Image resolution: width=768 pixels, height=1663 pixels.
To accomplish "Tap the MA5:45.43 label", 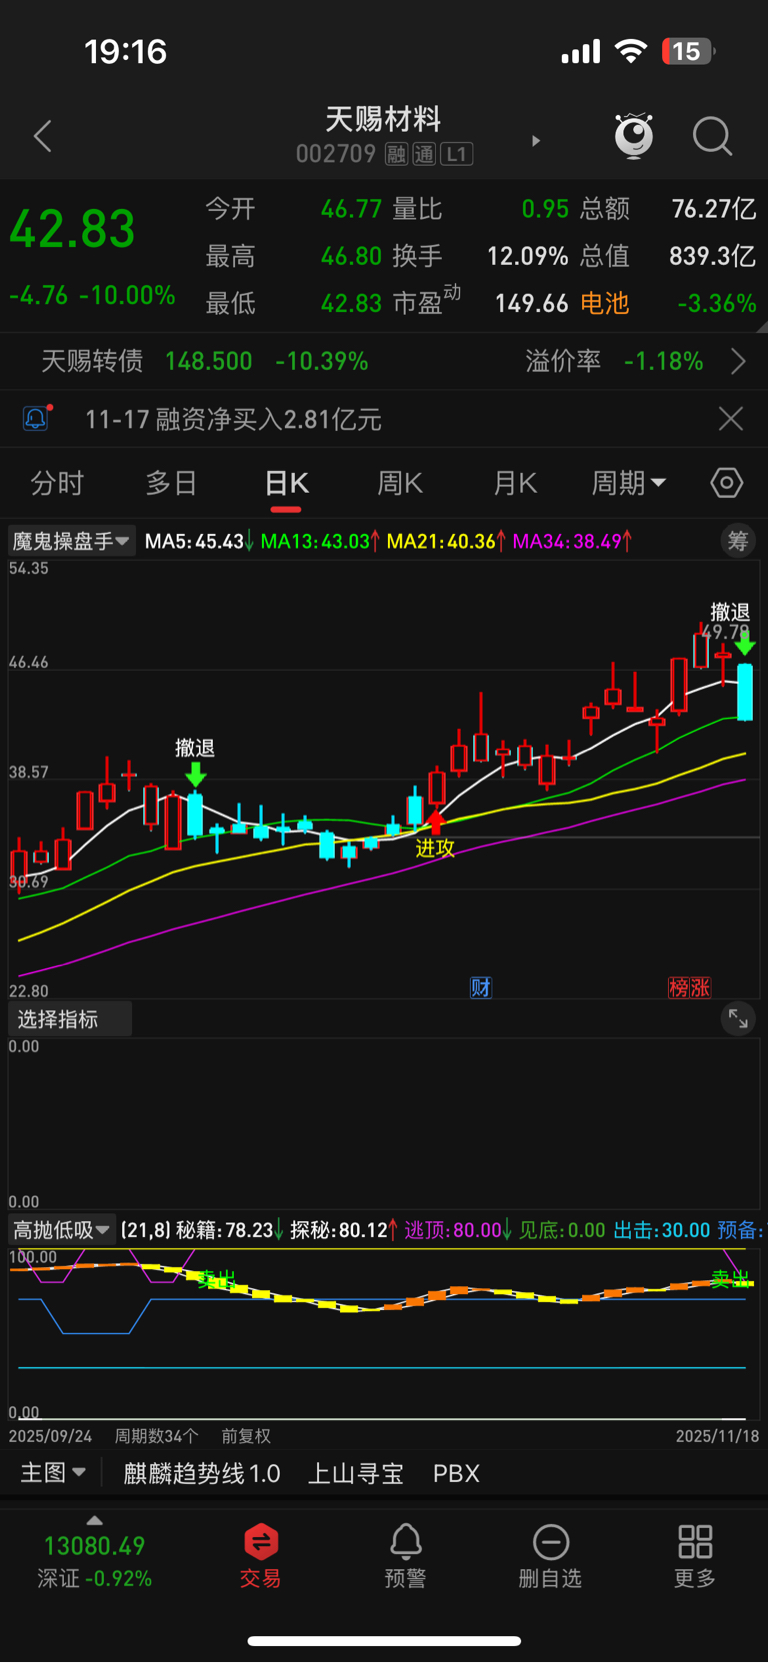I will pos(198,541).
